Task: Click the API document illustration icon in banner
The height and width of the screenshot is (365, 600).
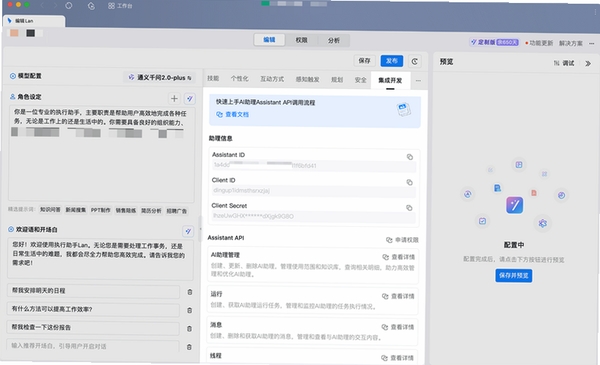Action: click(403, 110)
